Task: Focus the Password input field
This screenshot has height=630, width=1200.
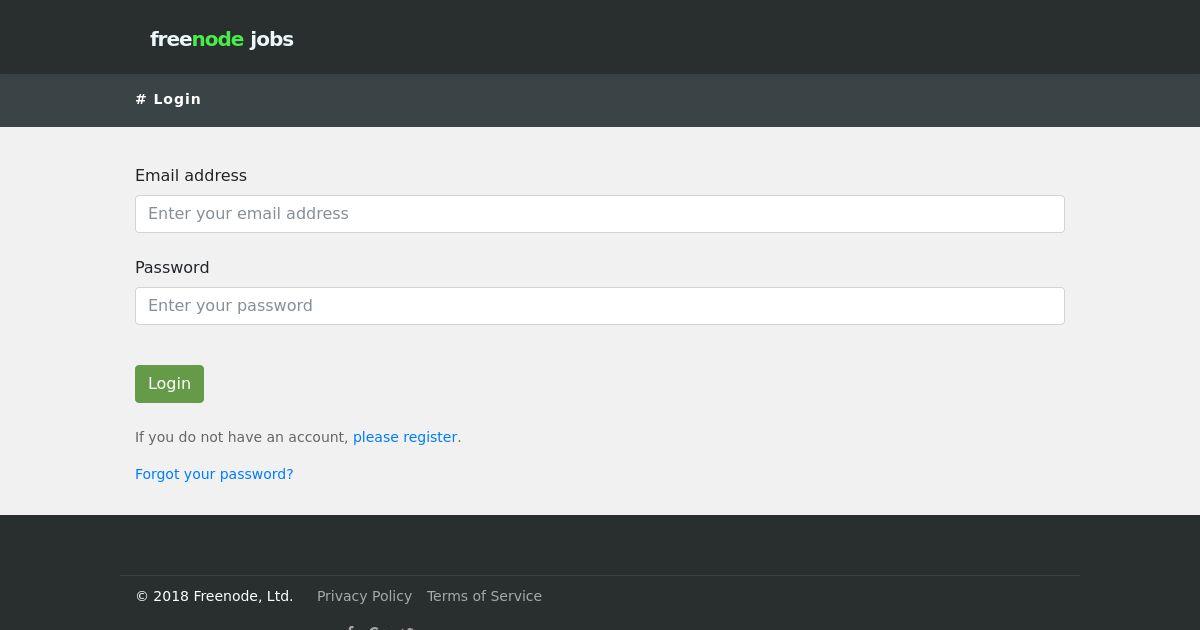Action: point(600,306)
